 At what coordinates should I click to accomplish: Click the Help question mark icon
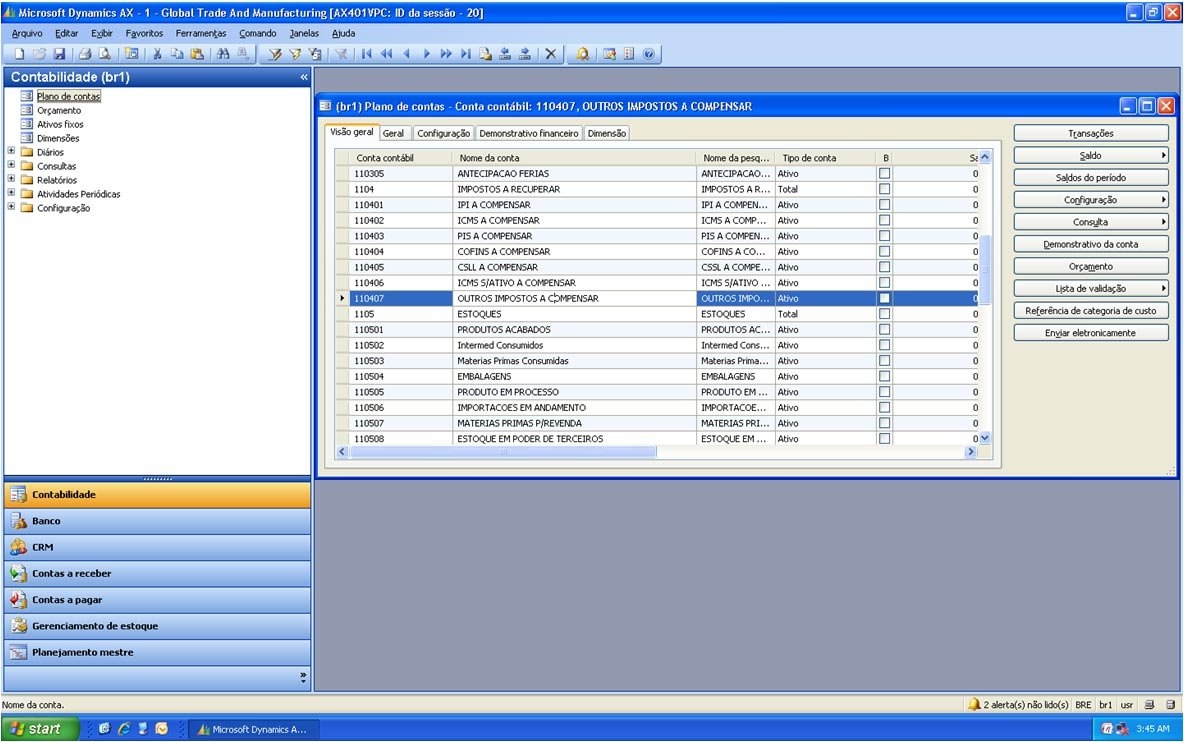(648, 54)
